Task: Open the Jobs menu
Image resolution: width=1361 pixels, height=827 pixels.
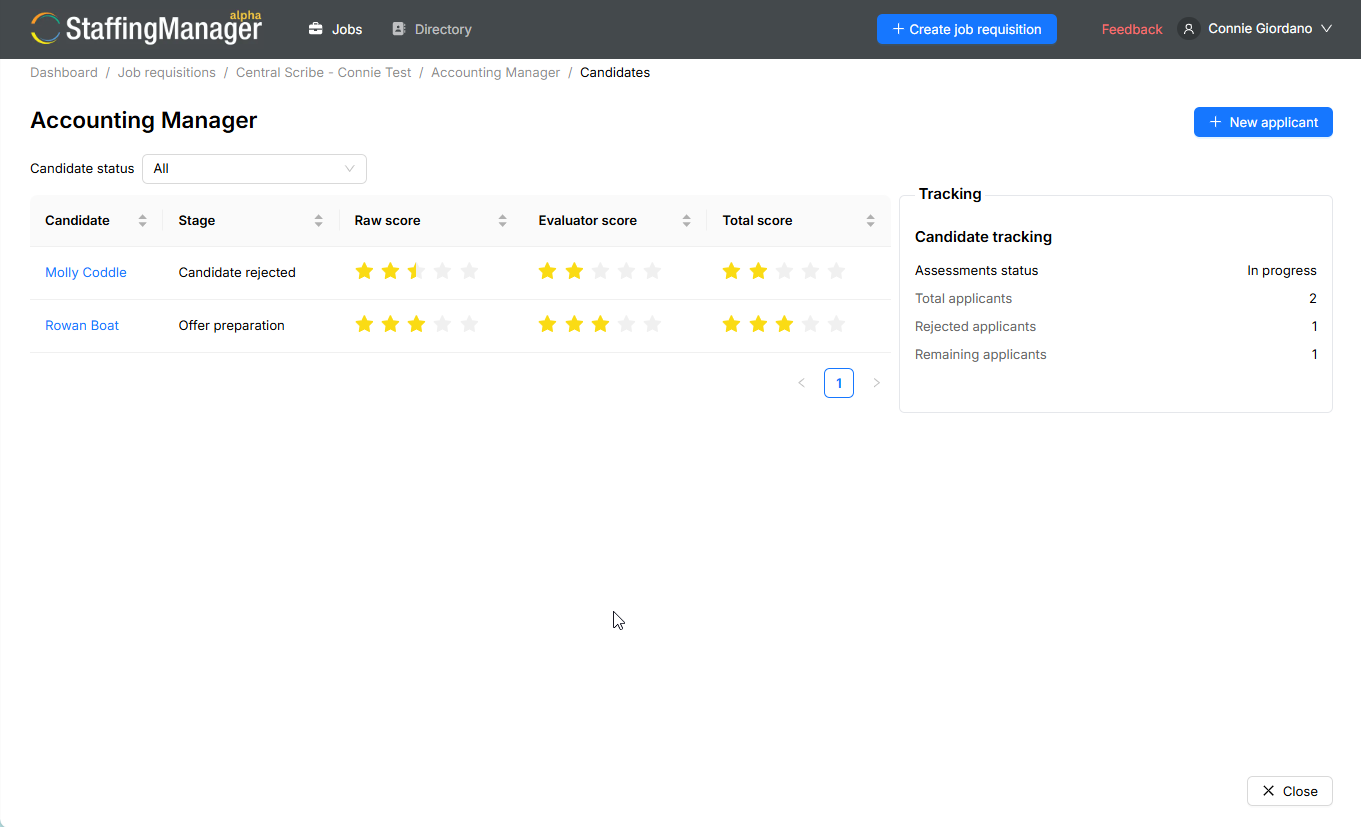Action: (x=335, y=29)
